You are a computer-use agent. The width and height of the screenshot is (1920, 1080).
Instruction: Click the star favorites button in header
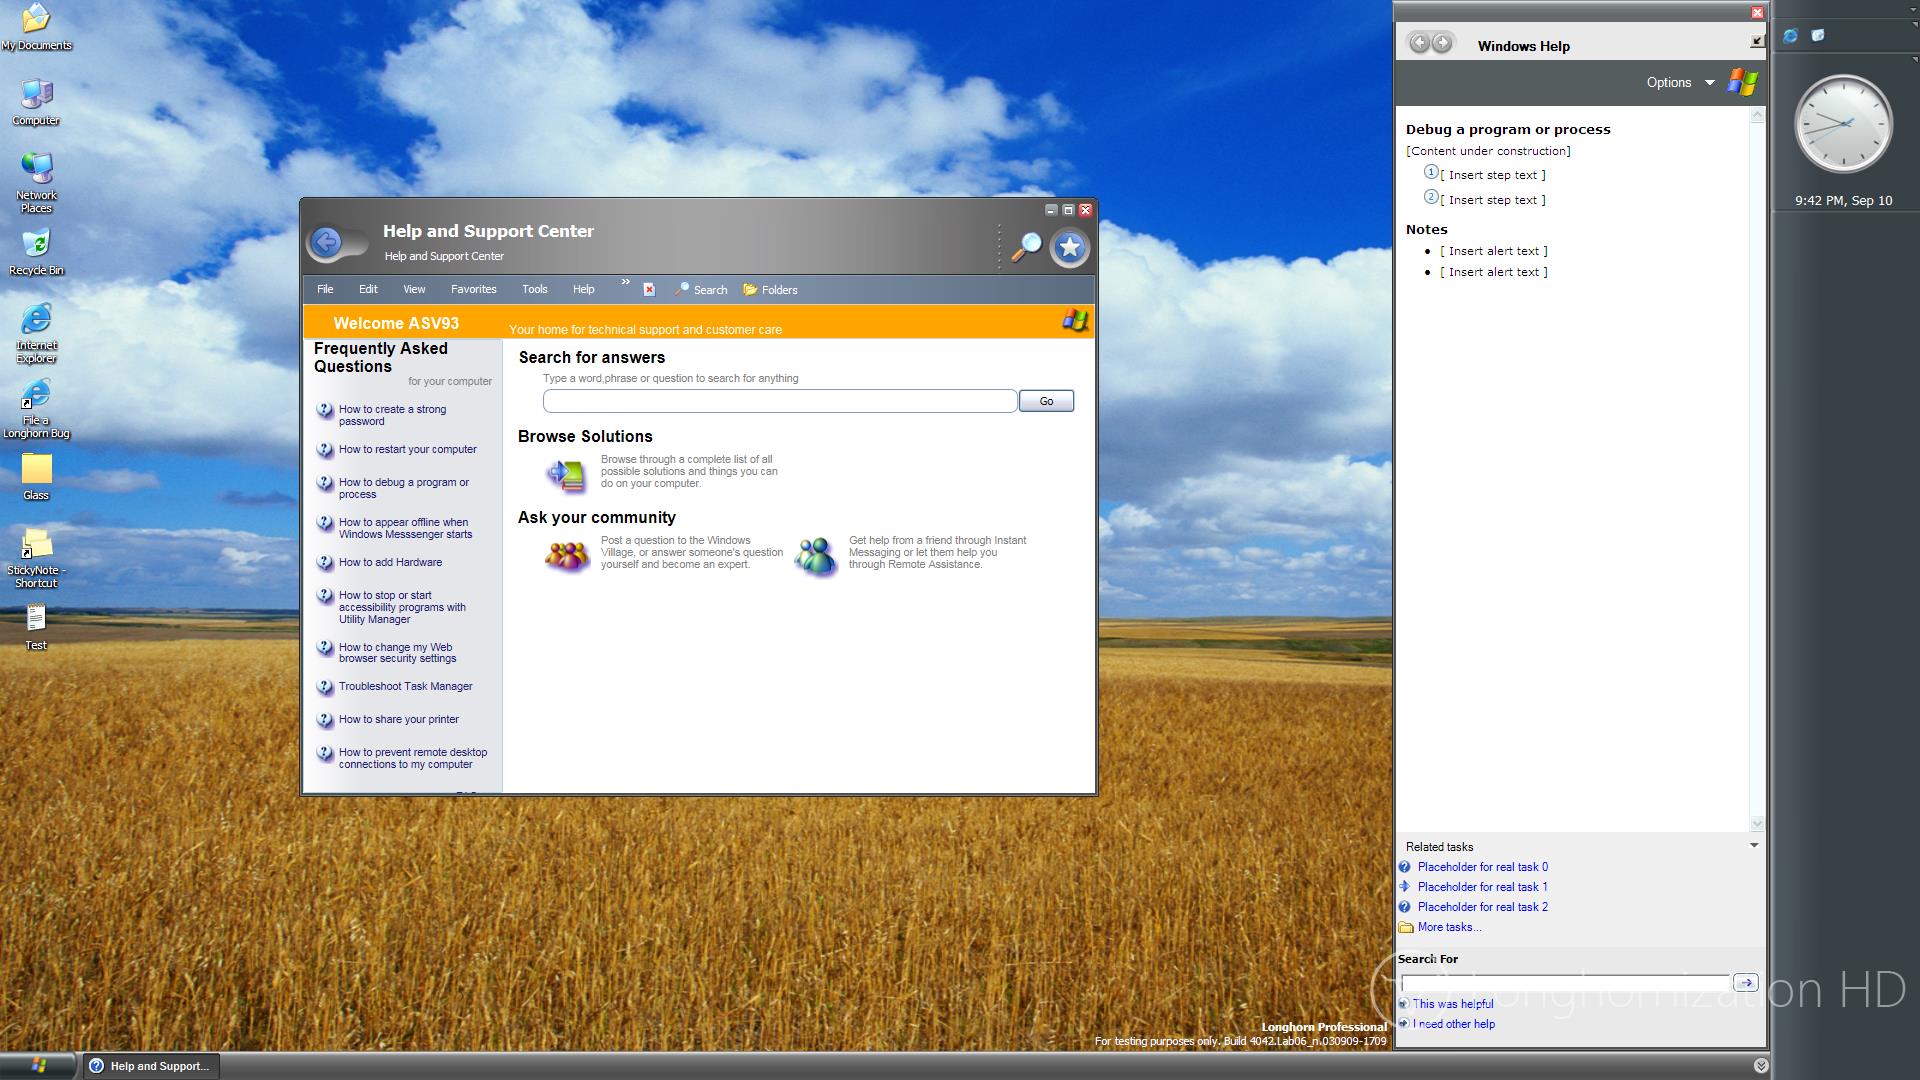pyautogui.click(x=1069, y=247)
